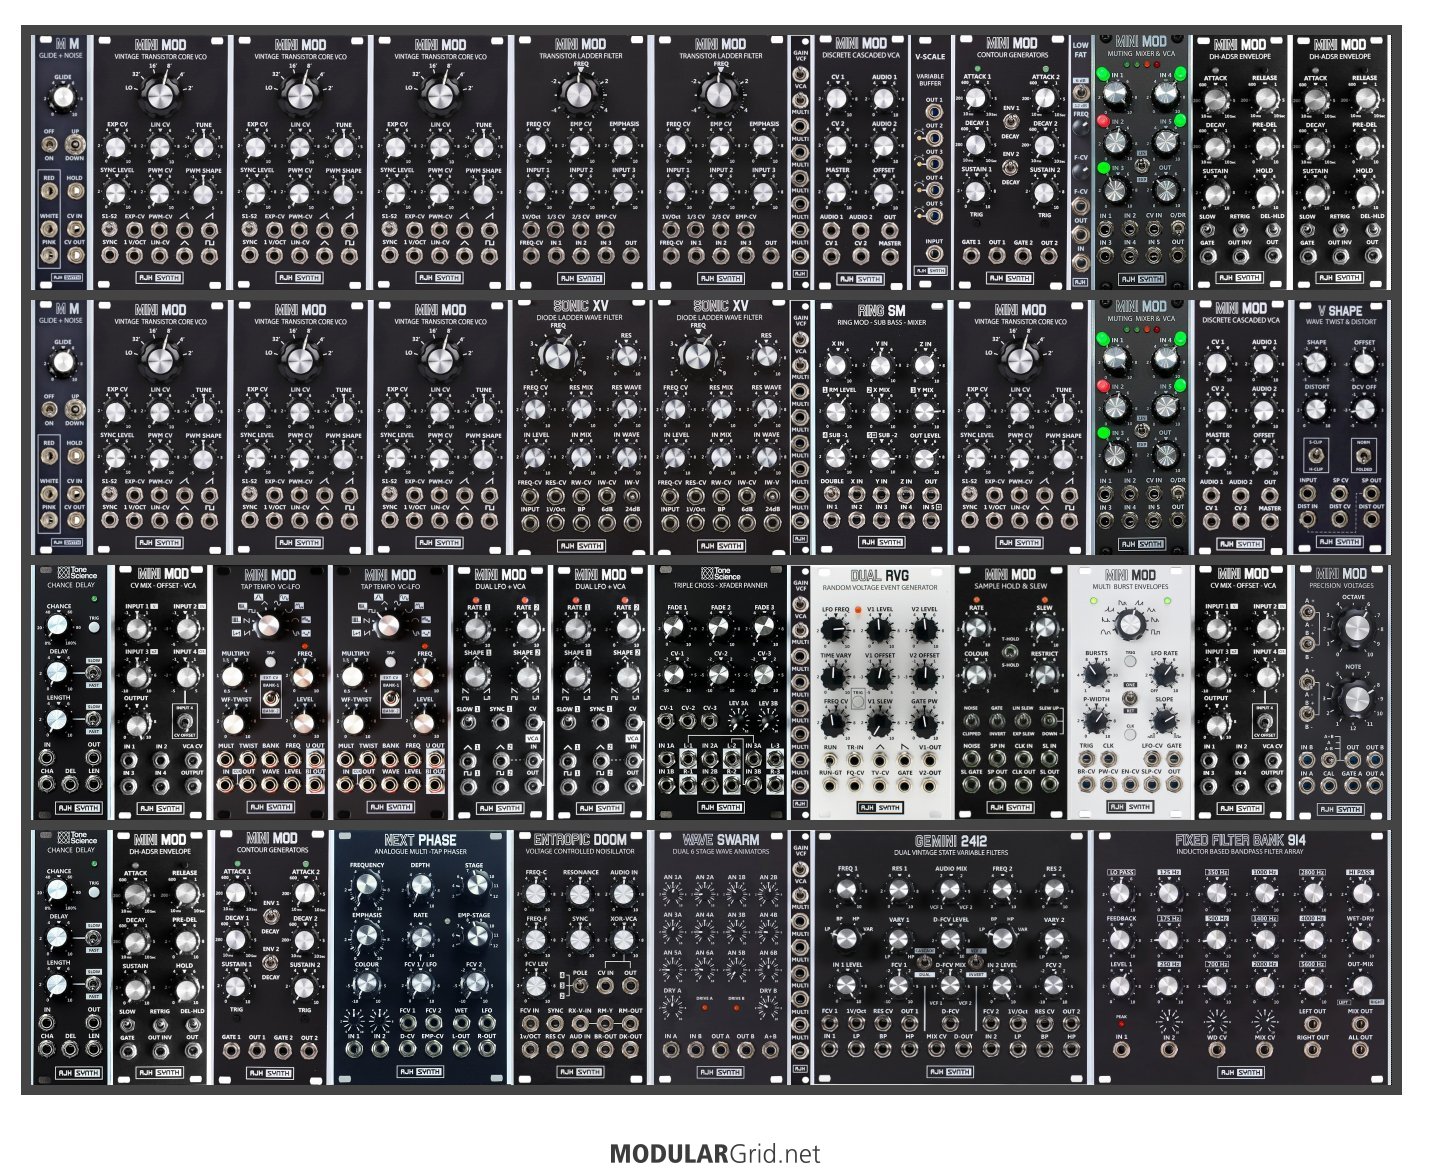
Task: Toggle the S-CLIP/H-CLIP switch on V Shape
Action: [x=1316, y=455]
